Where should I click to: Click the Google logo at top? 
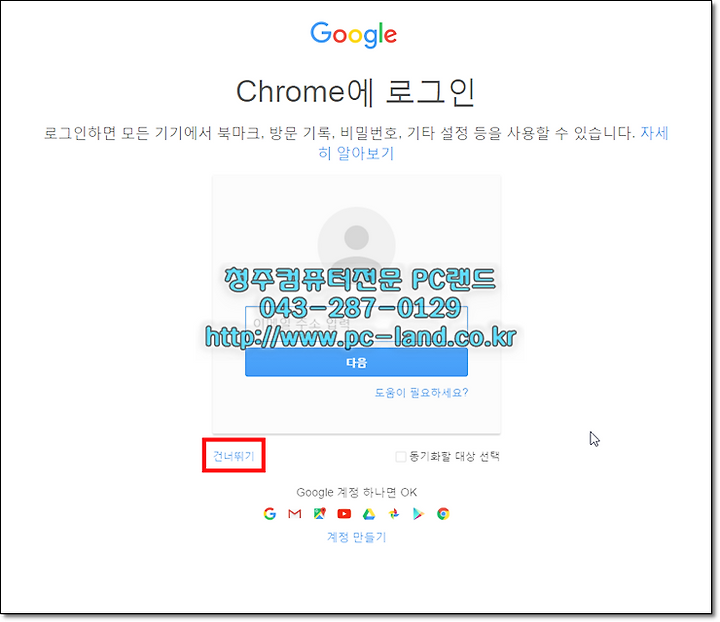354,34
